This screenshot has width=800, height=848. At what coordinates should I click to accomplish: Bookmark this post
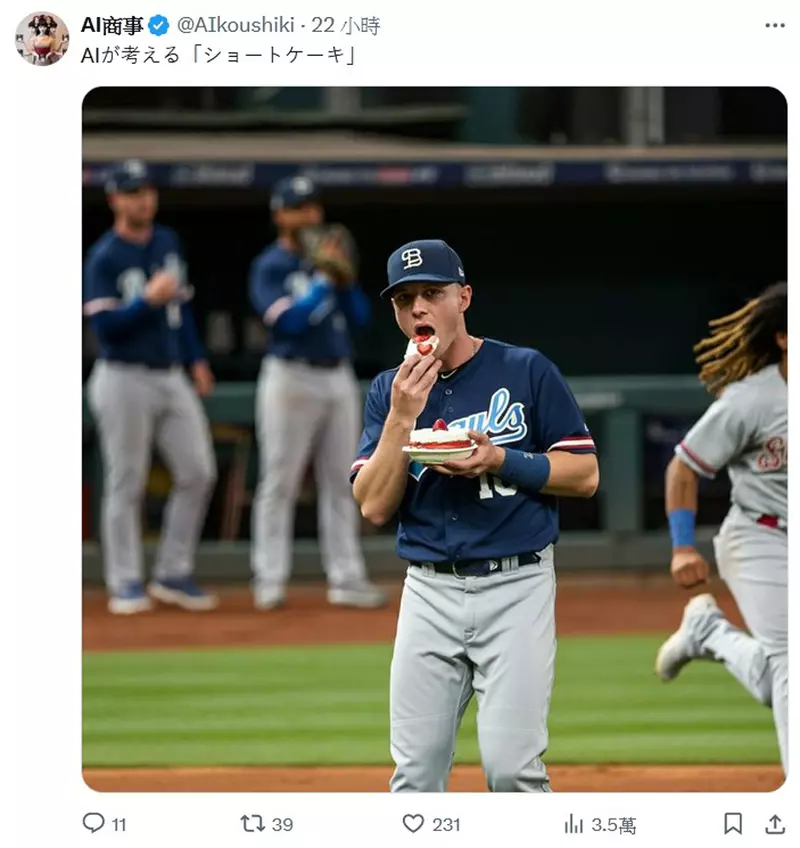[733, 823]
